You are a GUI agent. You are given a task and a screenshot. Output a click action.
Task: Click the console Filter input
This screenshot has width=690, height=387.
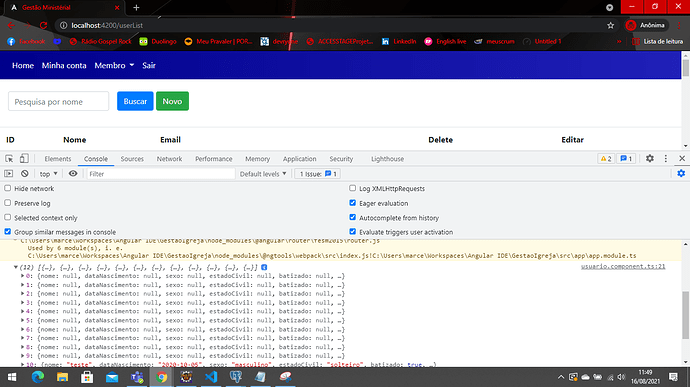tap(161, 174)
